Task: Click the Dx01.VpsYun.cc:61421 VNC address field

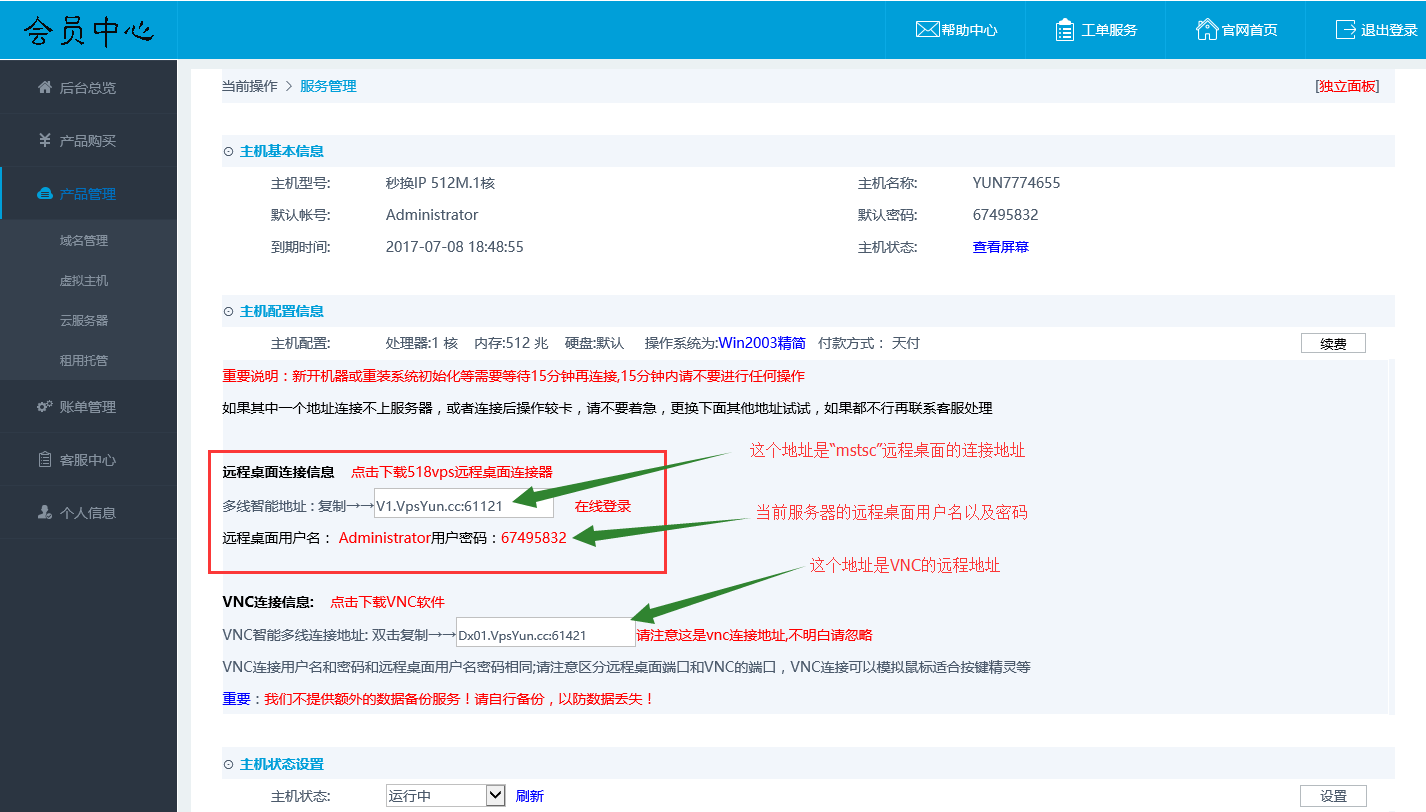Action: tap(545, 634)
